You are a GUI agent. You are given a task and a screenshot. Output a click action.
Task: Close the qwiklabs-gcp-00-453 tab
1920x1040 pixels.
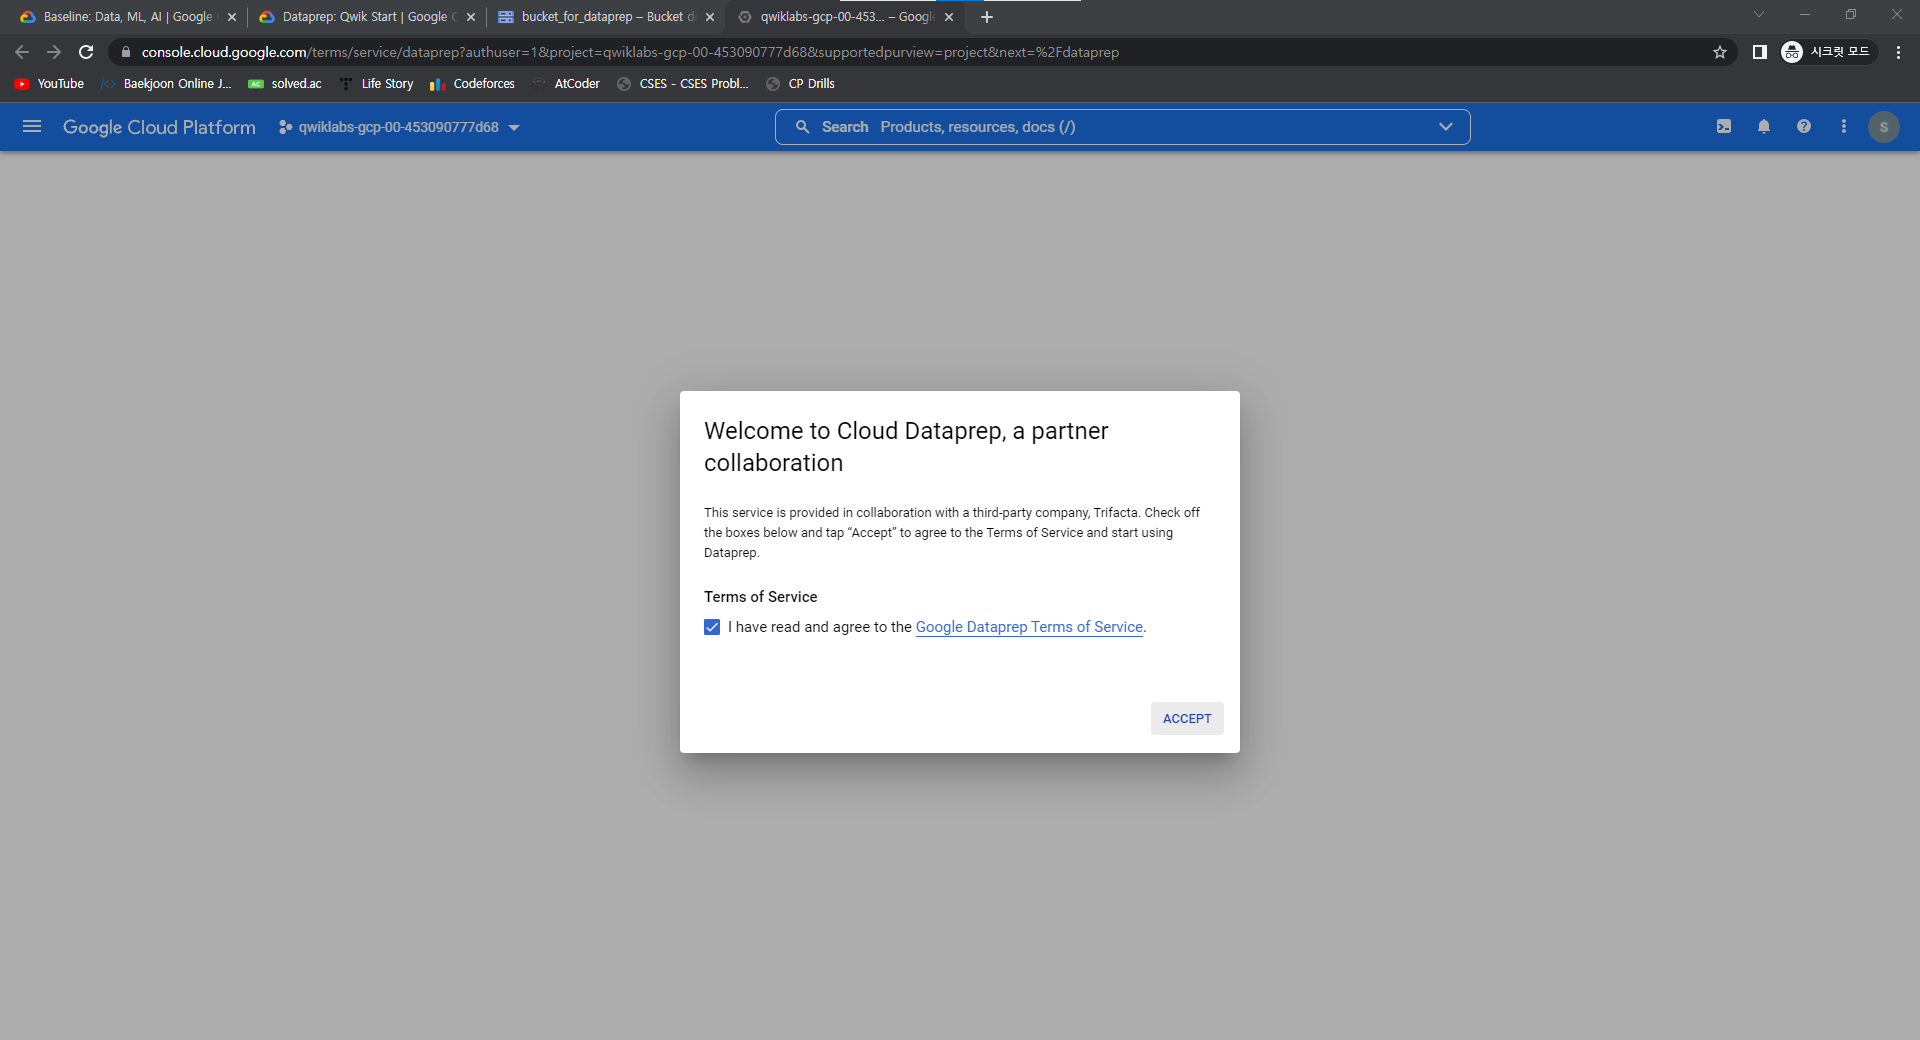(949, 17)
